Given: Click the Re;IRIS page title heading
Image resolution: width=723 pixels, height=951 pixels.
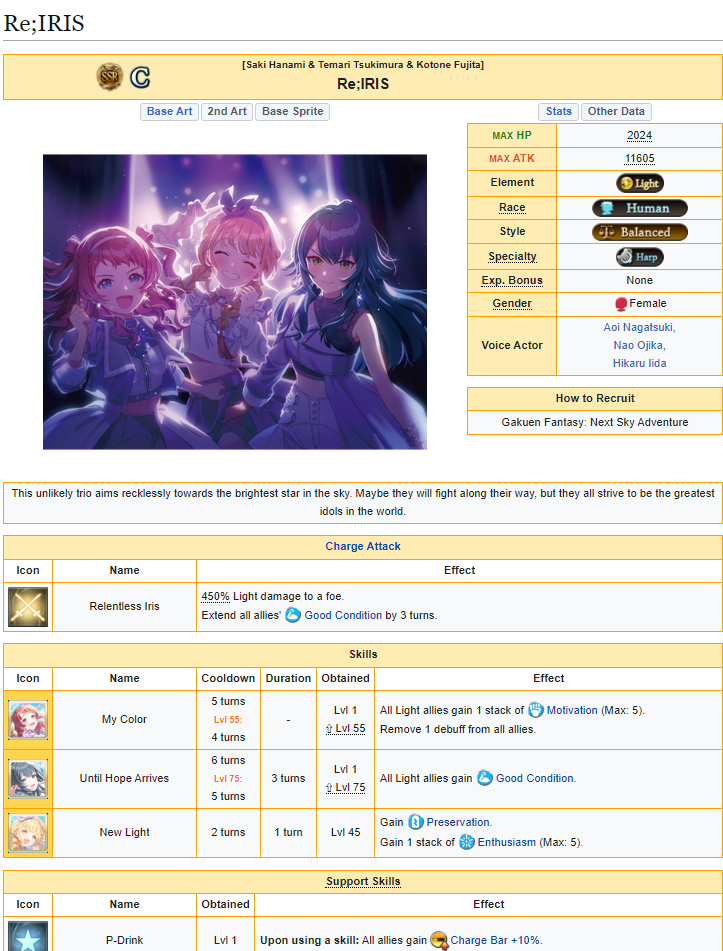Looking at the screenshot, I should pos(44,23).
